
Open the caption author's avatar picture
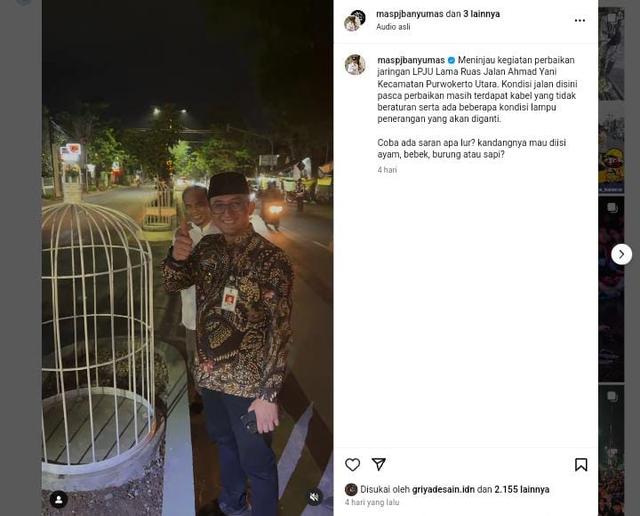point(355,64)
